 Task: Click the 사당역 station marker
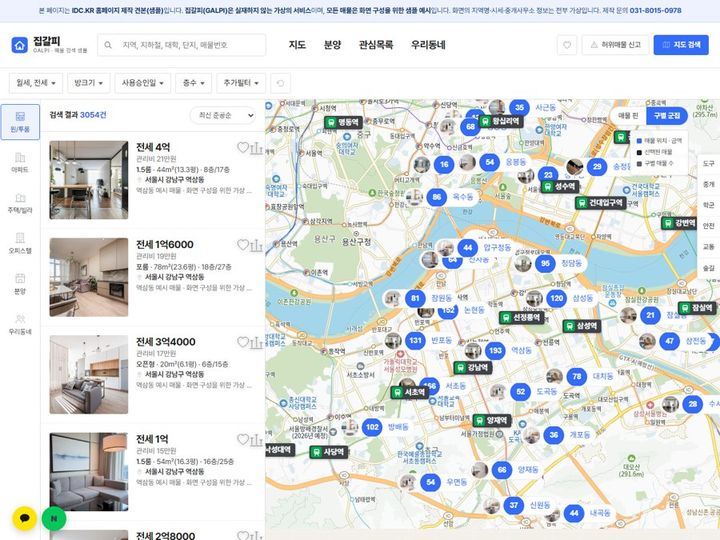[329, 452]
